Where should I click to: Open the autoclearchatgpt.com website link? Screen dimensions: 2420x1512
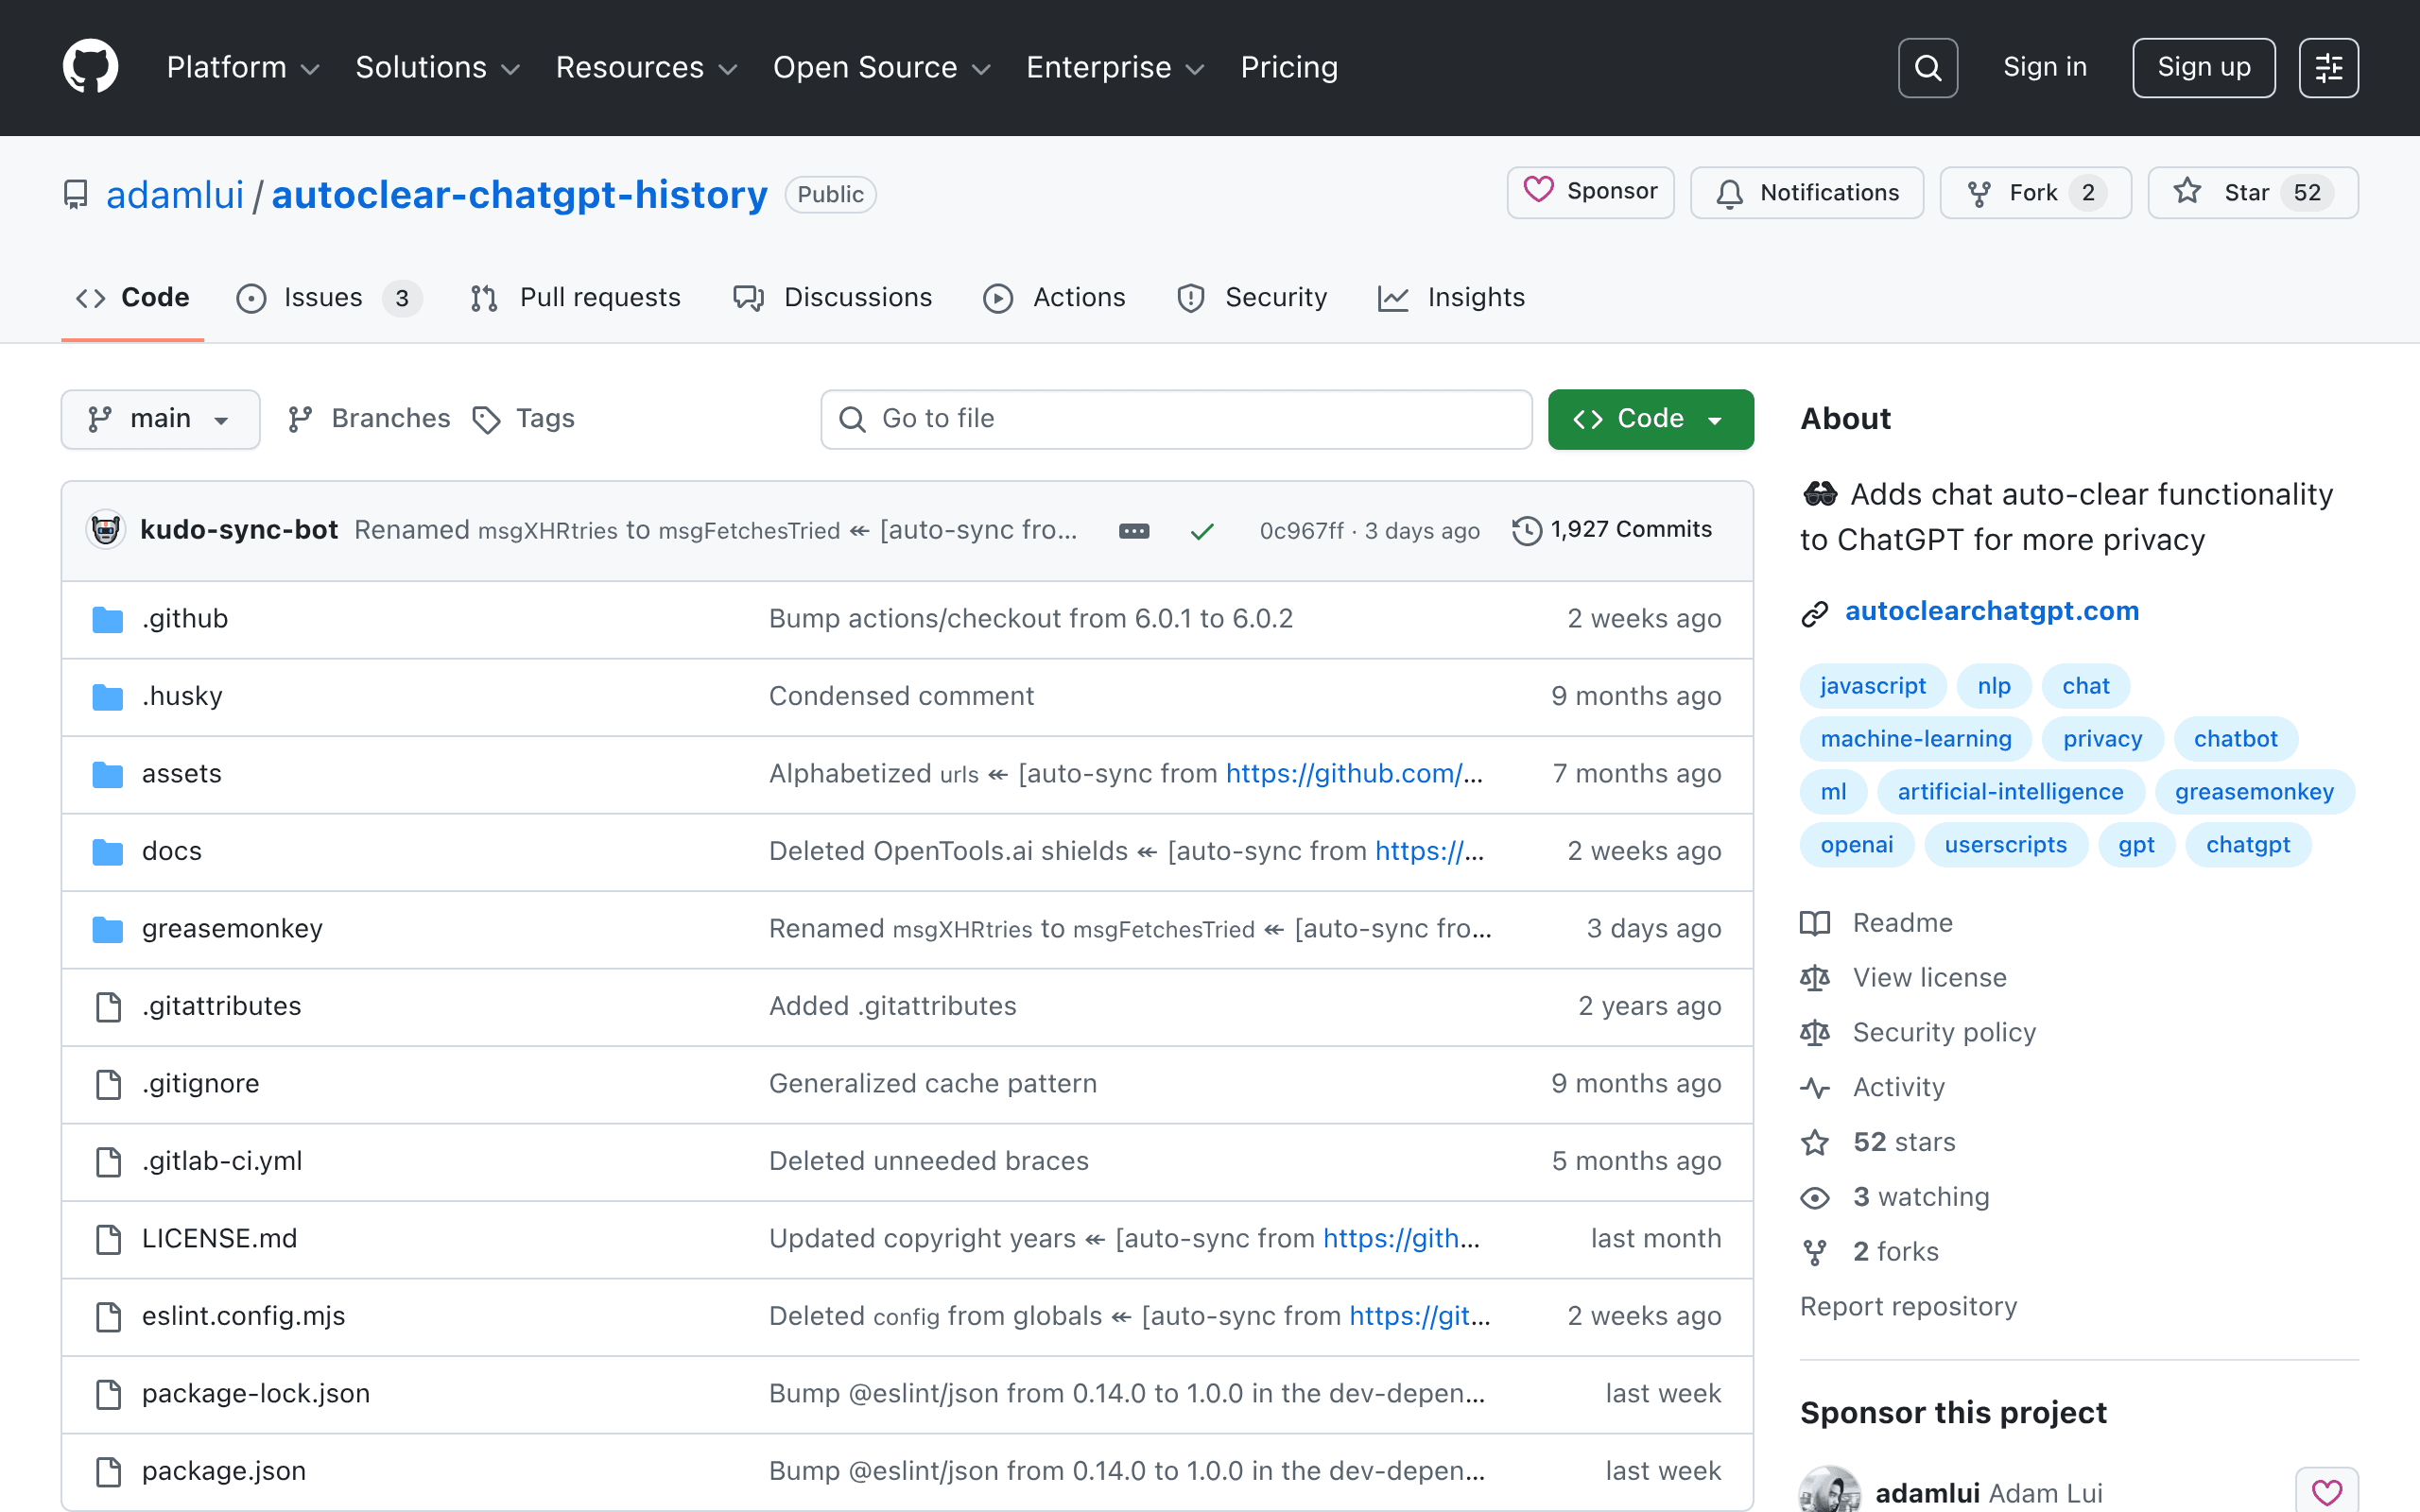[1991, 611]
